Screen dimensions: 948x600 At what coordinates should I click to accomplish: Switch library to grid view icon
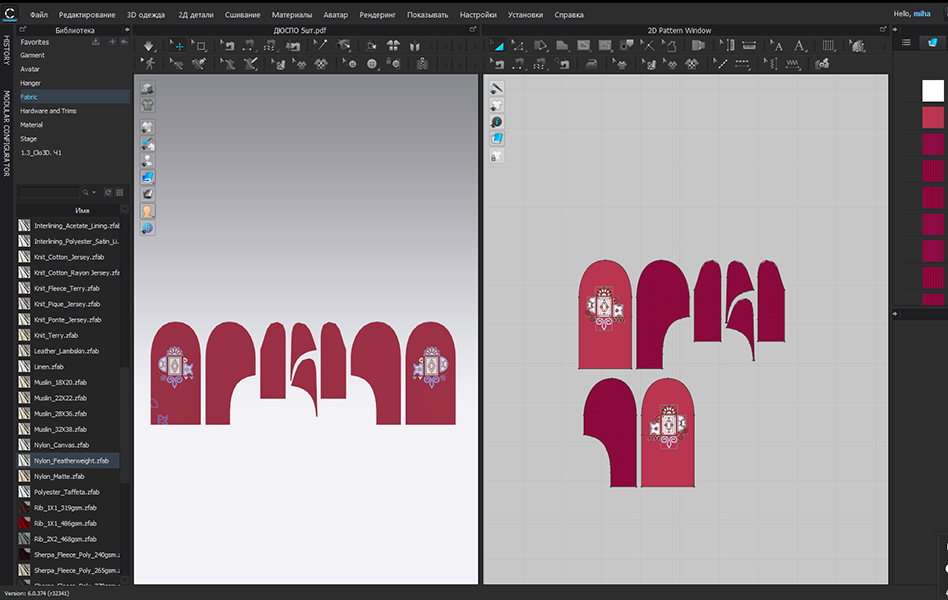[x=120, y=192]
